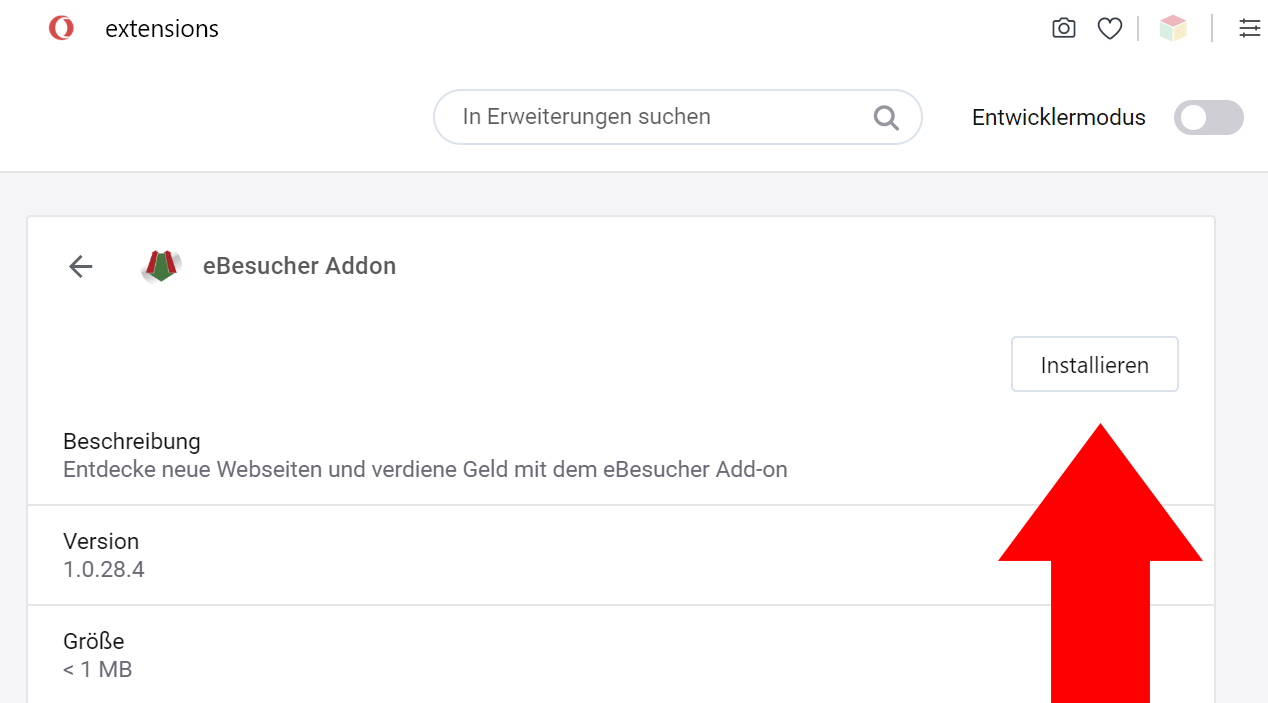Open bookmarks heart icon

pos(1109,29)
